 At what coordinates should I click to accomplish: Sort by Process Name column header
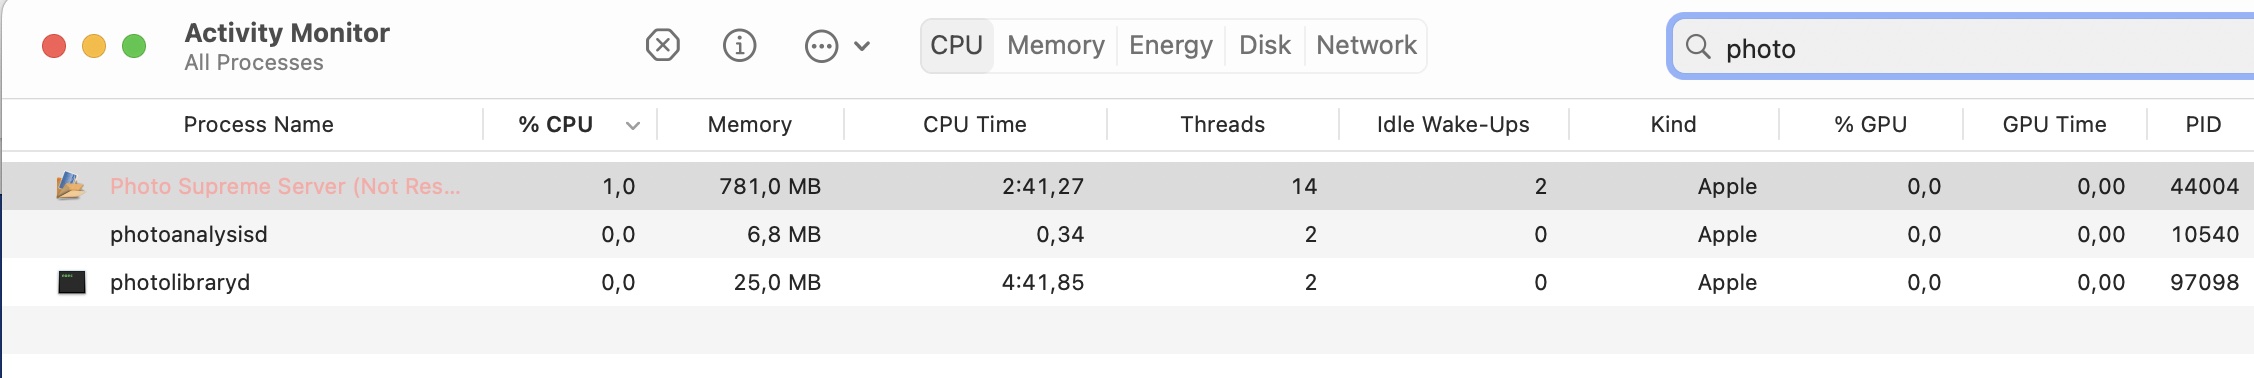click(258, 124)
